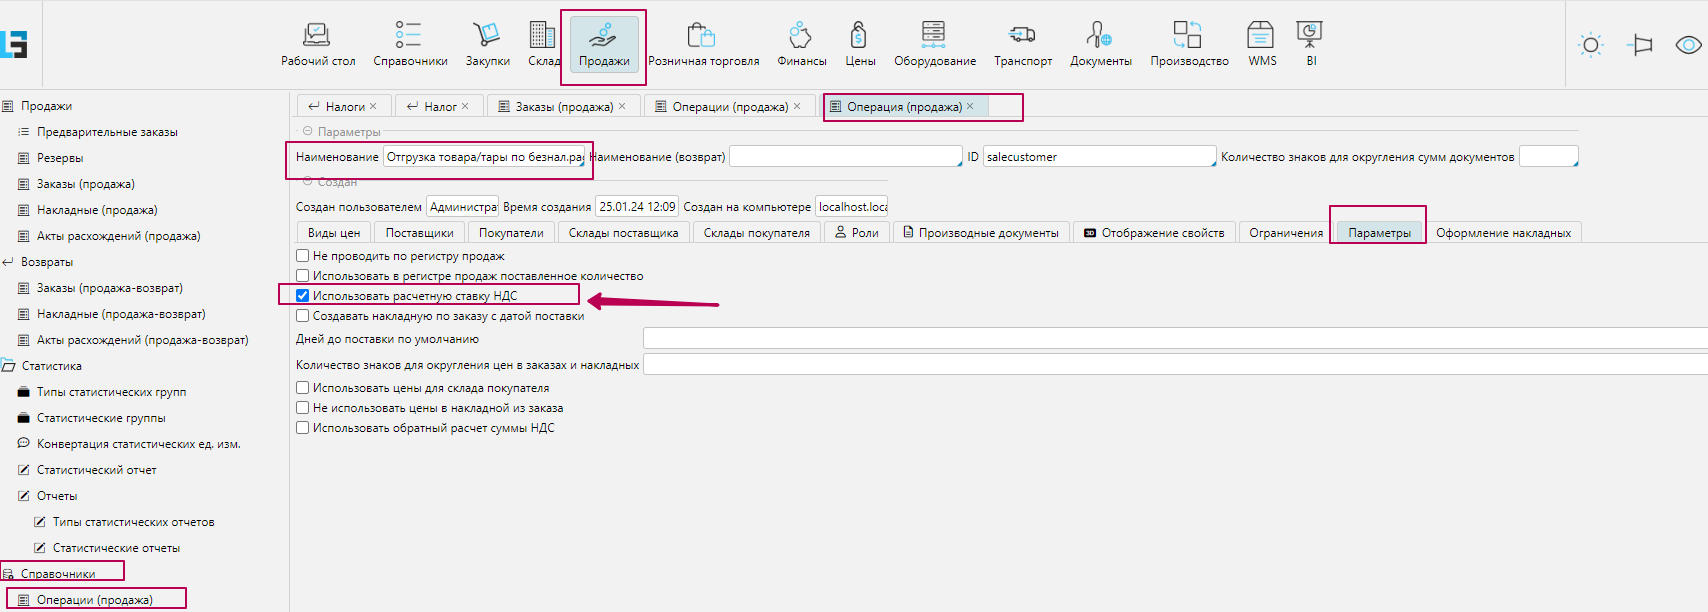Open the Производные документы tab
The width and height of the screenshot is (1708, 612).
coord(980,233)
